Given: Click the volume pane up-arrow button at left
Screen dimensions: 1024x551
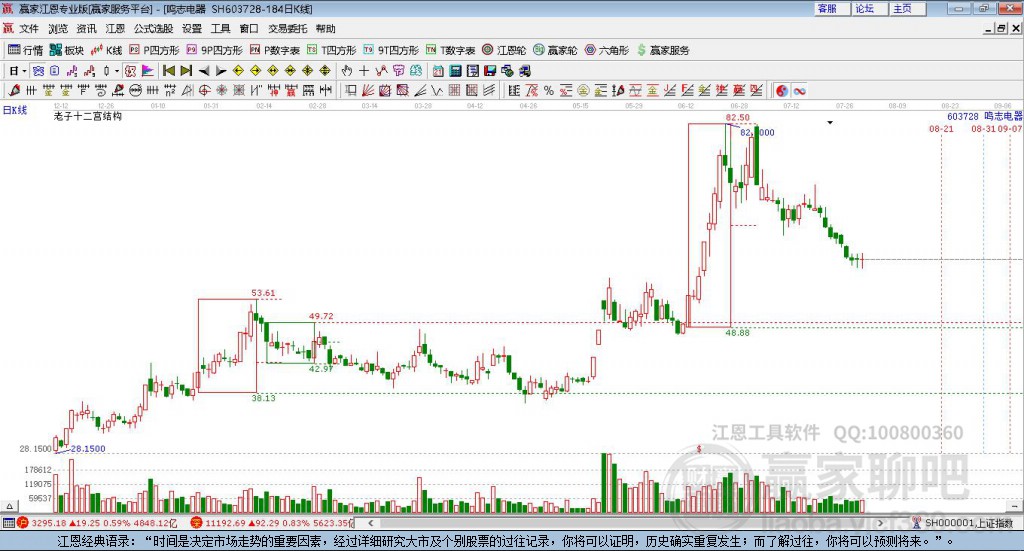Looking at the screenshot, I should click(9, 506).
